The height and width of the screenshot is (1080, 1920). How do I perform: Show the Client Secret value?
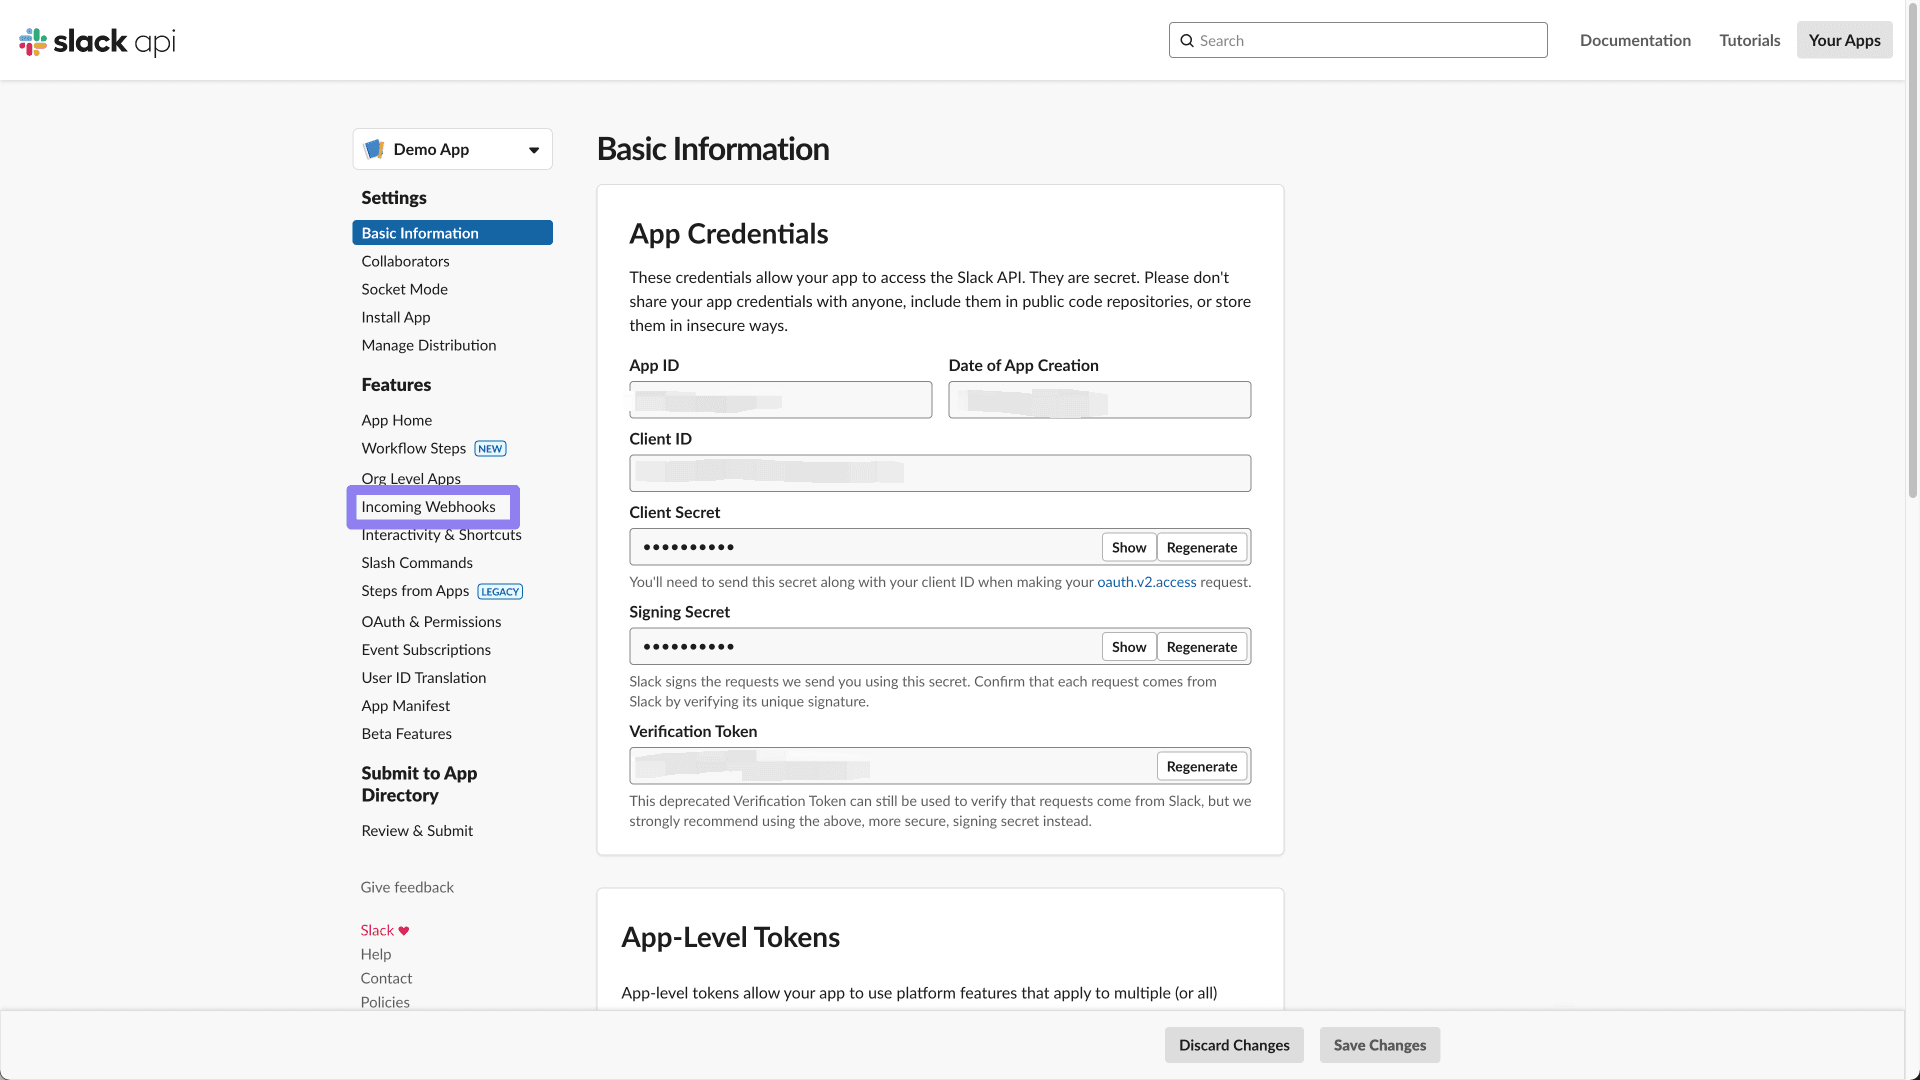coord(1128,547)
